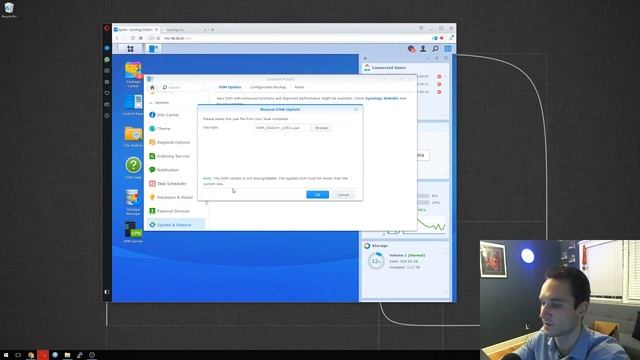Click the Connected Users widget header
This screenshot has height=360, width=640.
[405, 68]
